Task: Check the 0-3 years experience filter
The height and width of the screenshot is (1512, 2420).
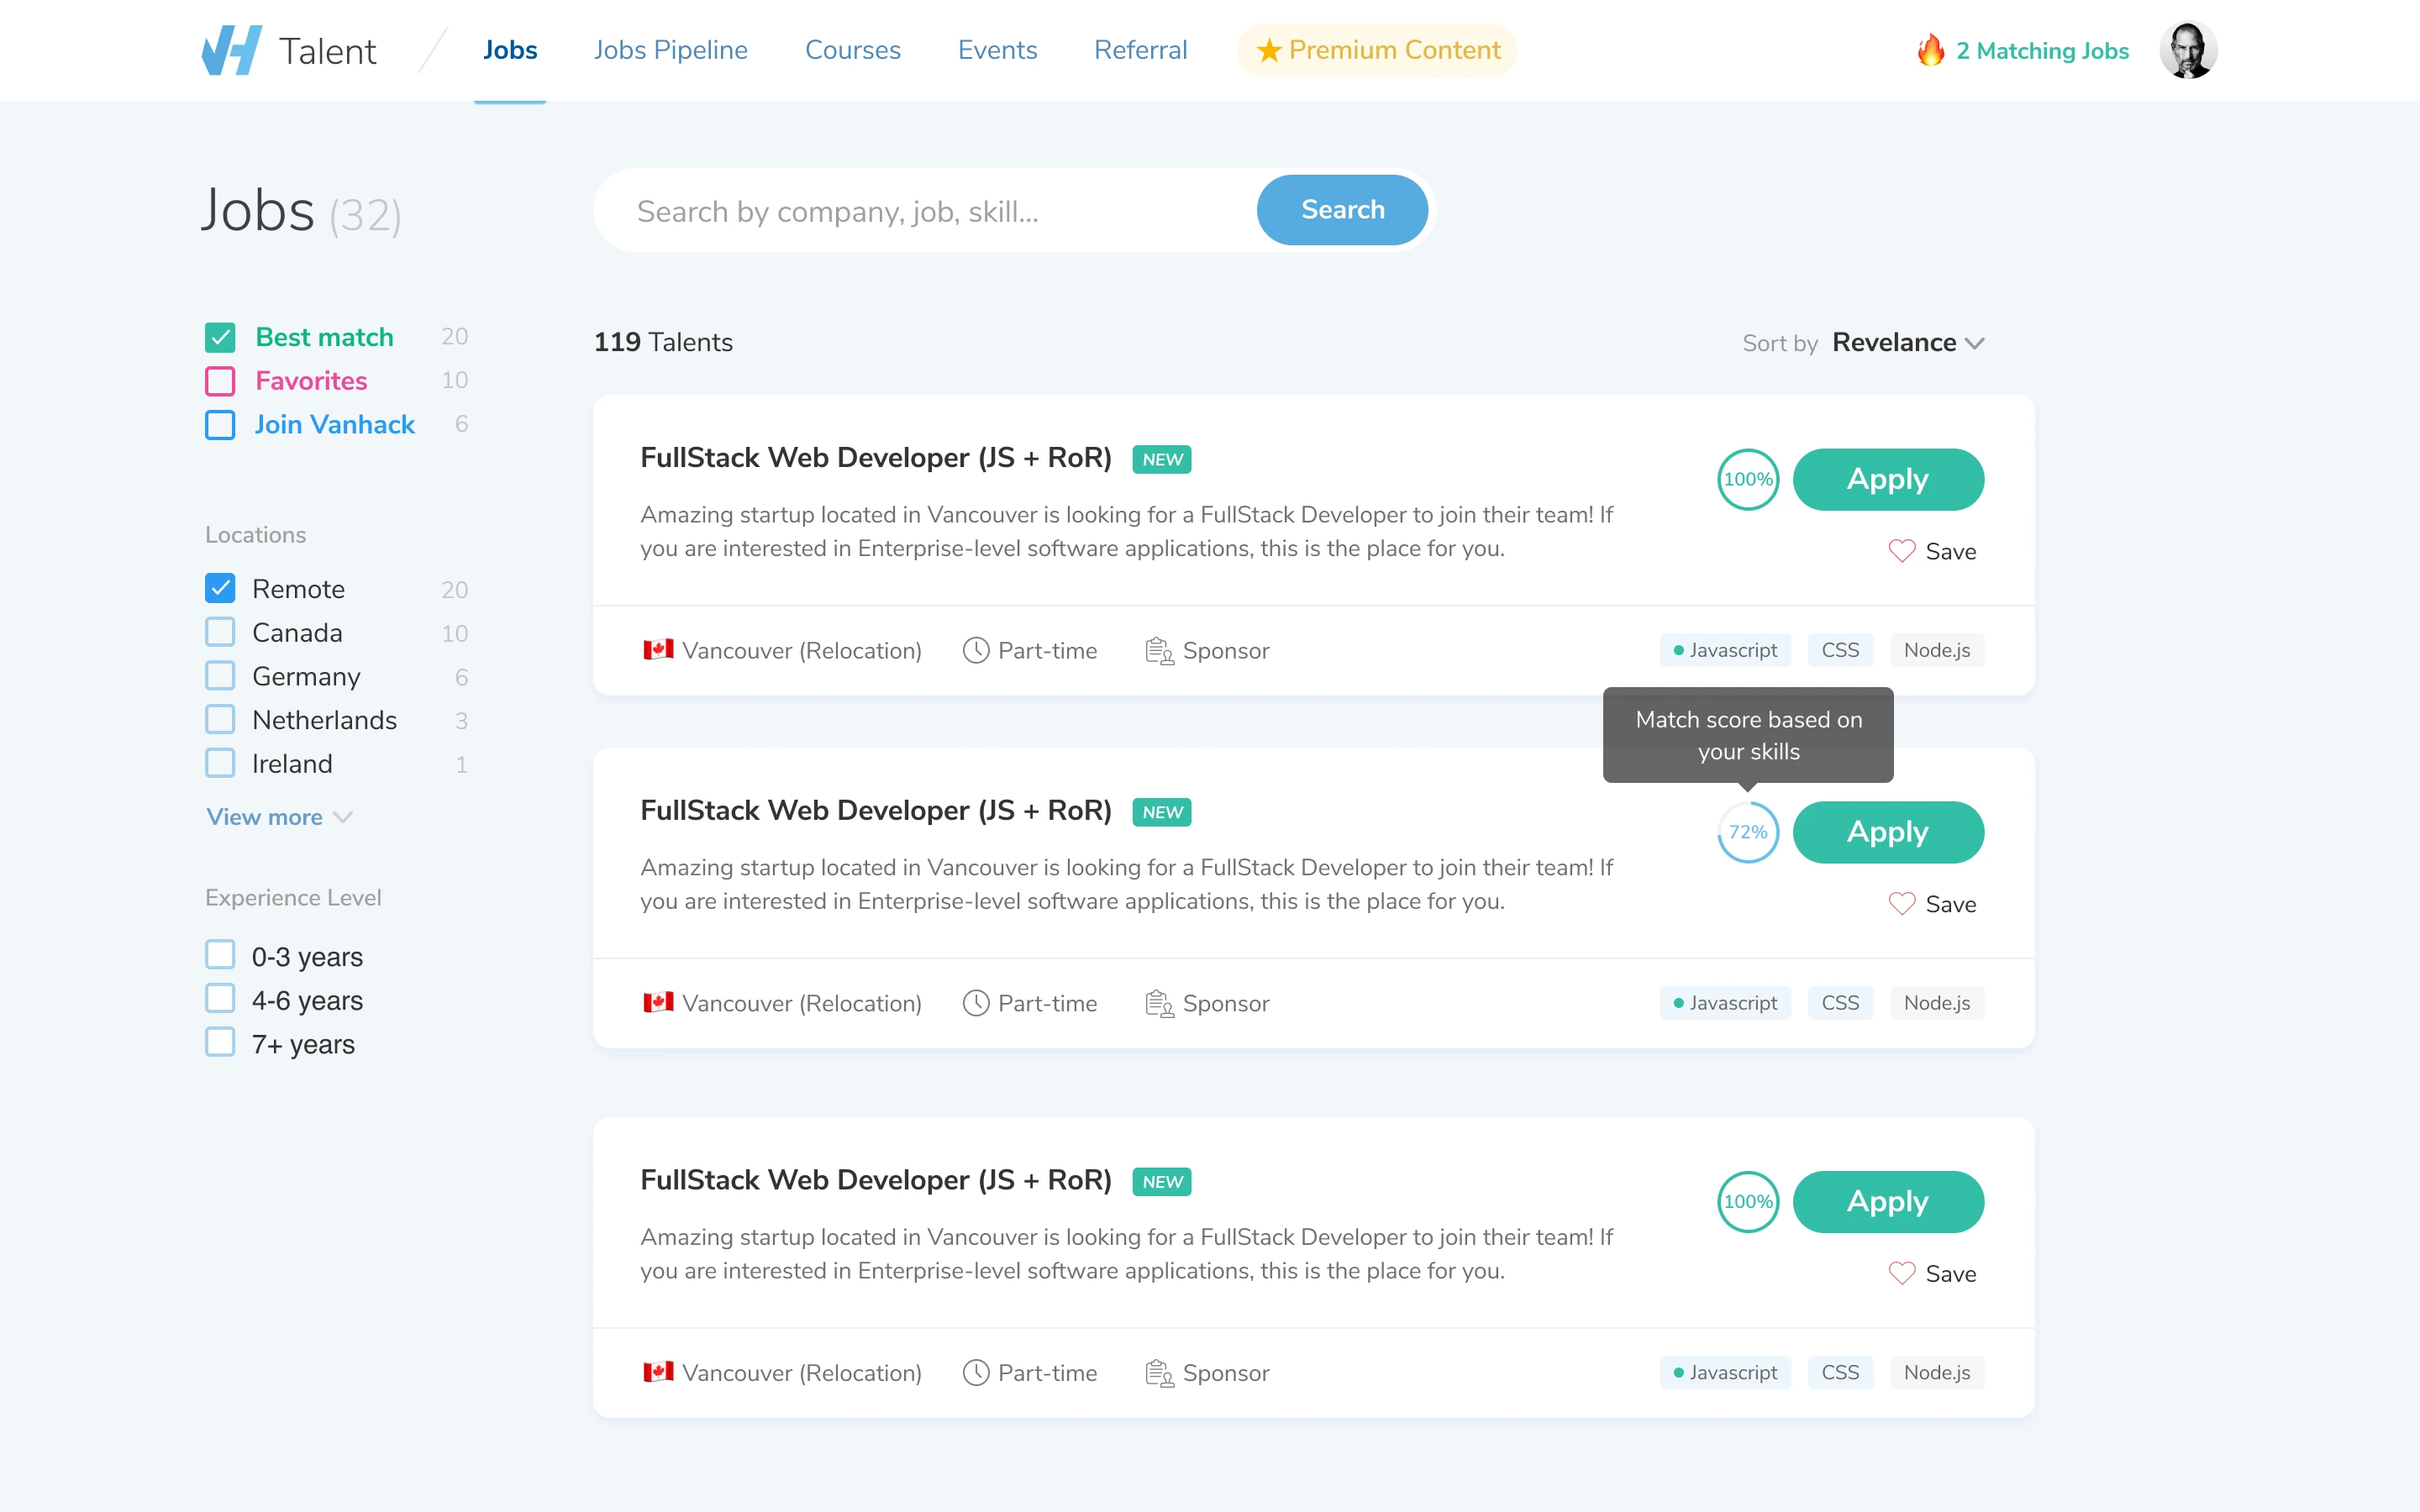Action: coord(219,955)
